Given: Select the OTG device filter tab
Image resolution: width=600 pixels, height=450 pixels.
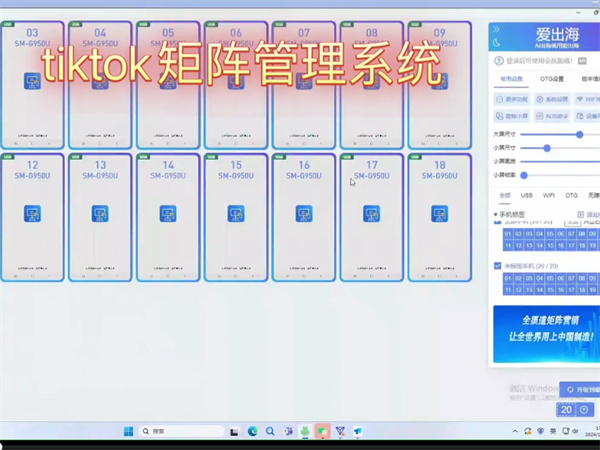Looking at the screenshot, I should (x=571, y=195).
